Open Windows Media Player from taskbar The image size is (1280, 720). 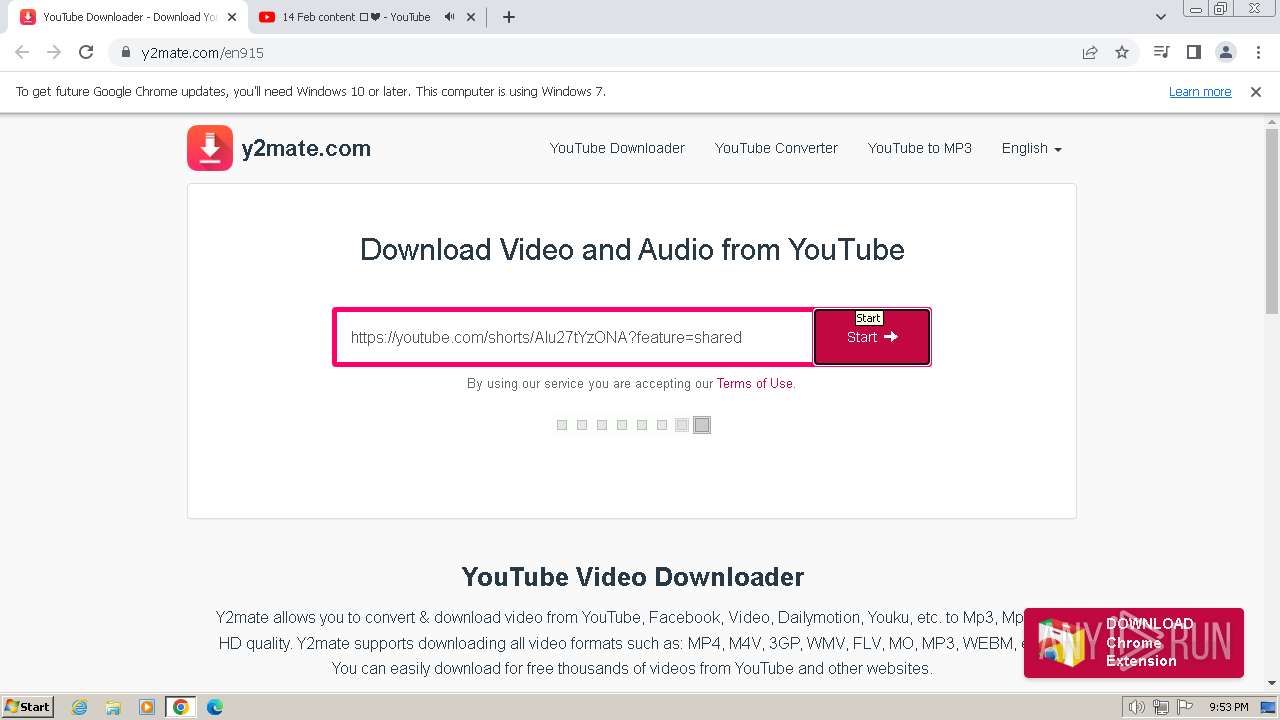point(147,707)
